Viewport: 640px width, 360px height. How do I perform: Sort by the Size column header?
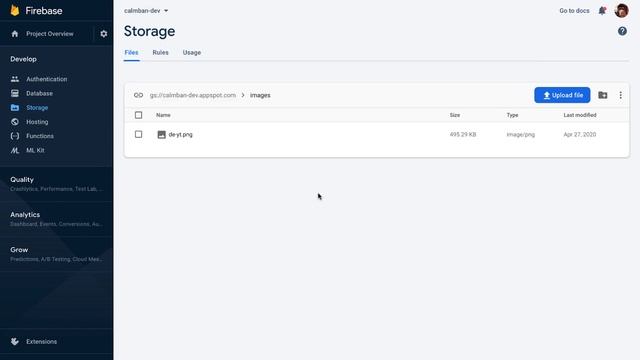coord(455,115)
